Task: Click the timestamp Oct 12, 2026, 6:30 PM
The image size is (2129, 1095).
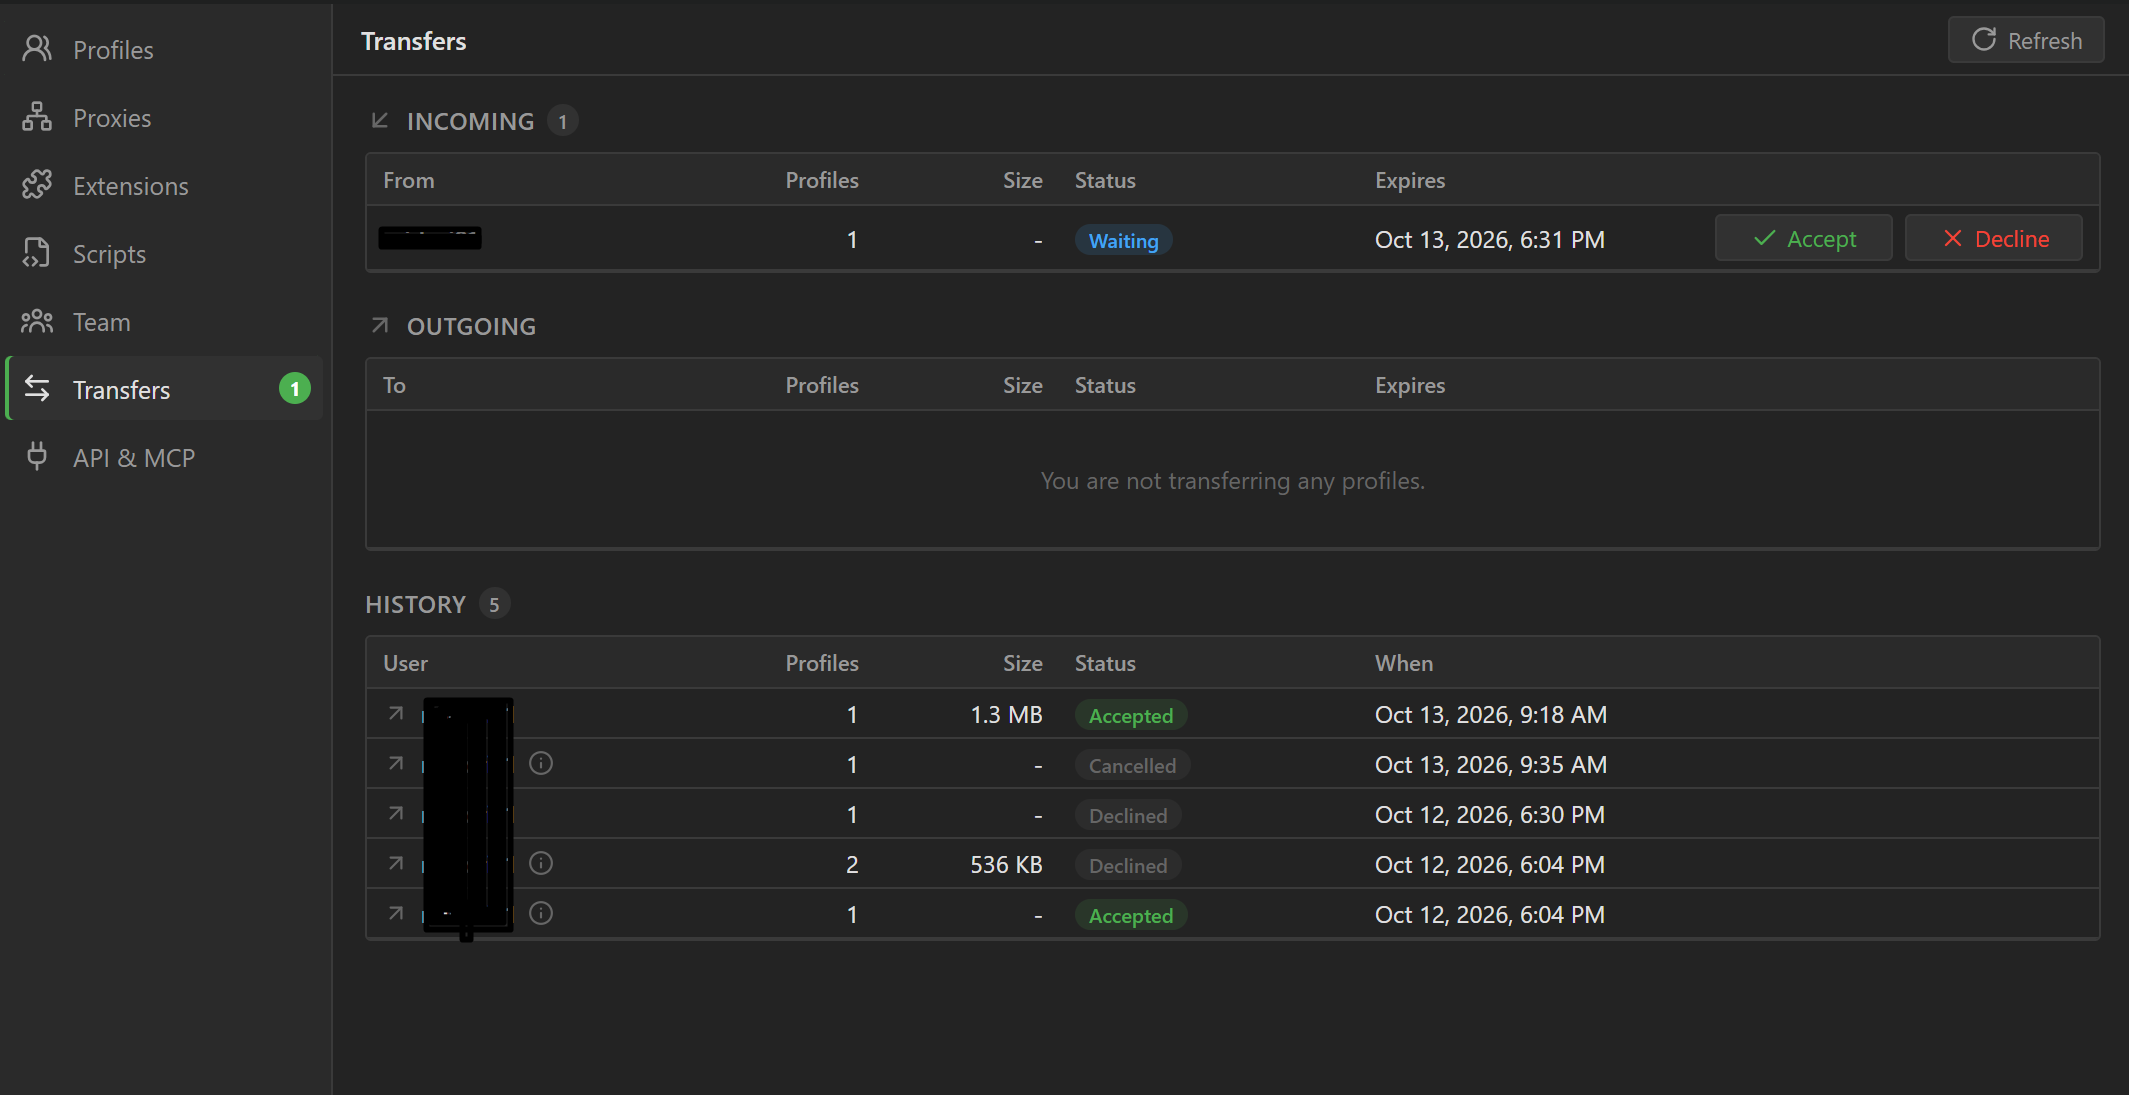Action: (x=1490, y=815)
